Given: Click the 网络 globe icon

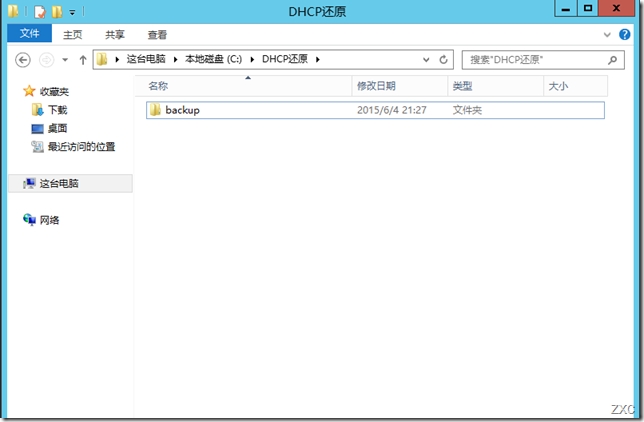Looking at the screenshot, I should pyautogui.click(x=29, y=220).
